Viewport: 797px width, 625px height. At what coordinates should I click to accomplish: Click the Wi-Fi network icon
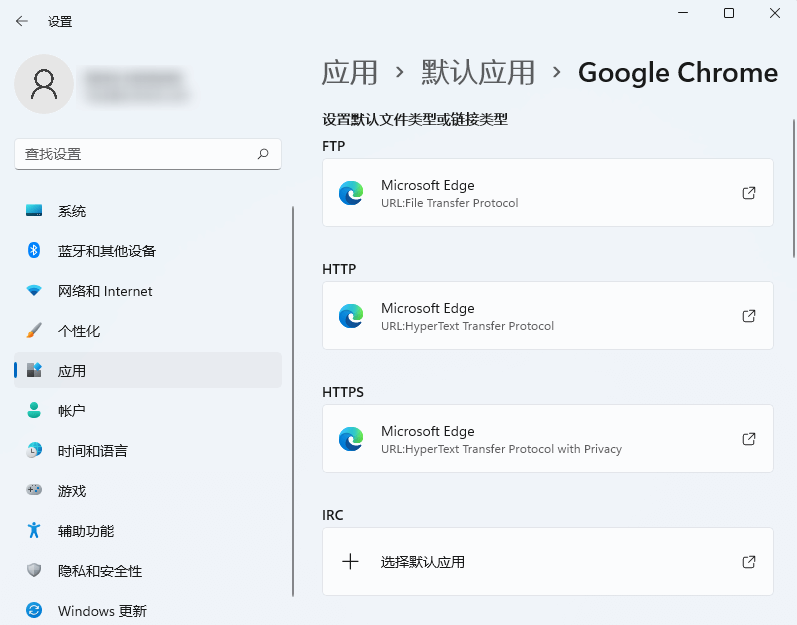(x=34, y=290)
